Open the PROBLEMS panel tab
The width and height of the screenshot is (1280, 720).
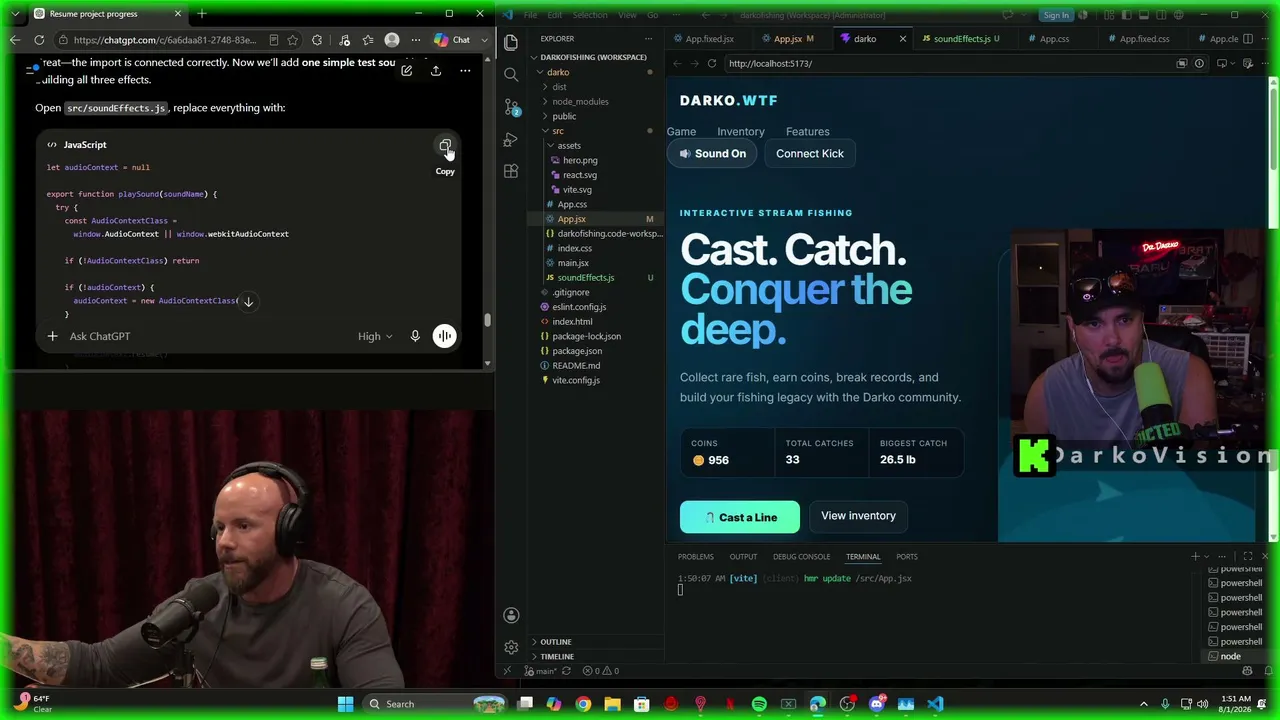695,556
